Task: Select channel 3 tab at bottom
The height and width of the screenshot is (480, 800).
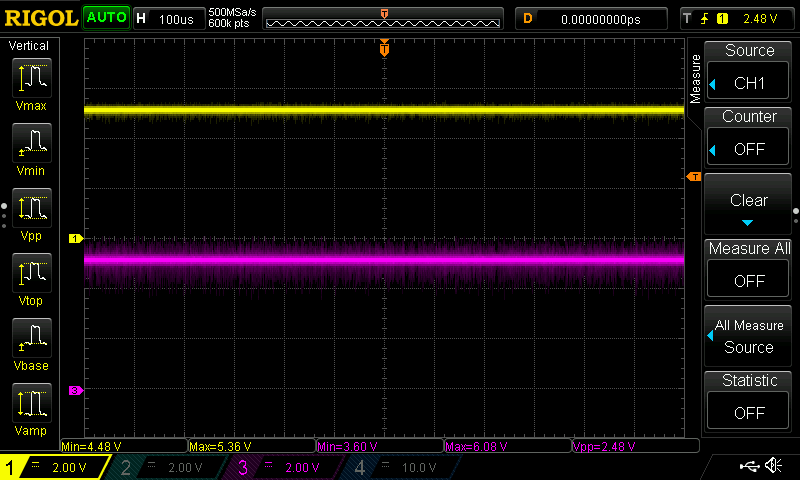Action: point(288,467)
